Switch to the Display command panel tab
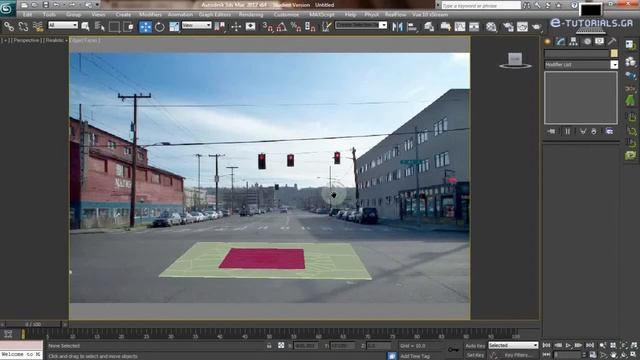The width and height of the screenshot is (640, 360). (599, 41)
